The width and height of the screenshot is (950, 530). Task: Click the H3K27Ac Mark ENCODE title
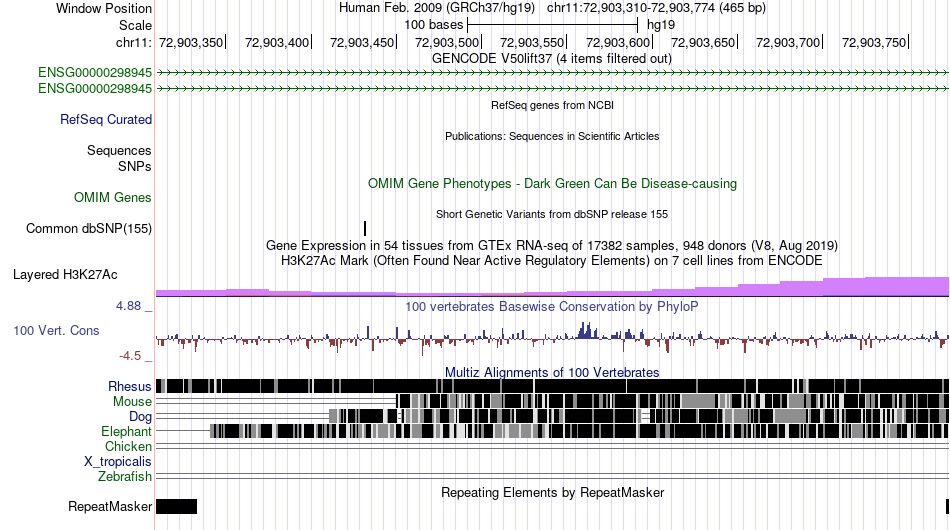[x=552, y=260]
